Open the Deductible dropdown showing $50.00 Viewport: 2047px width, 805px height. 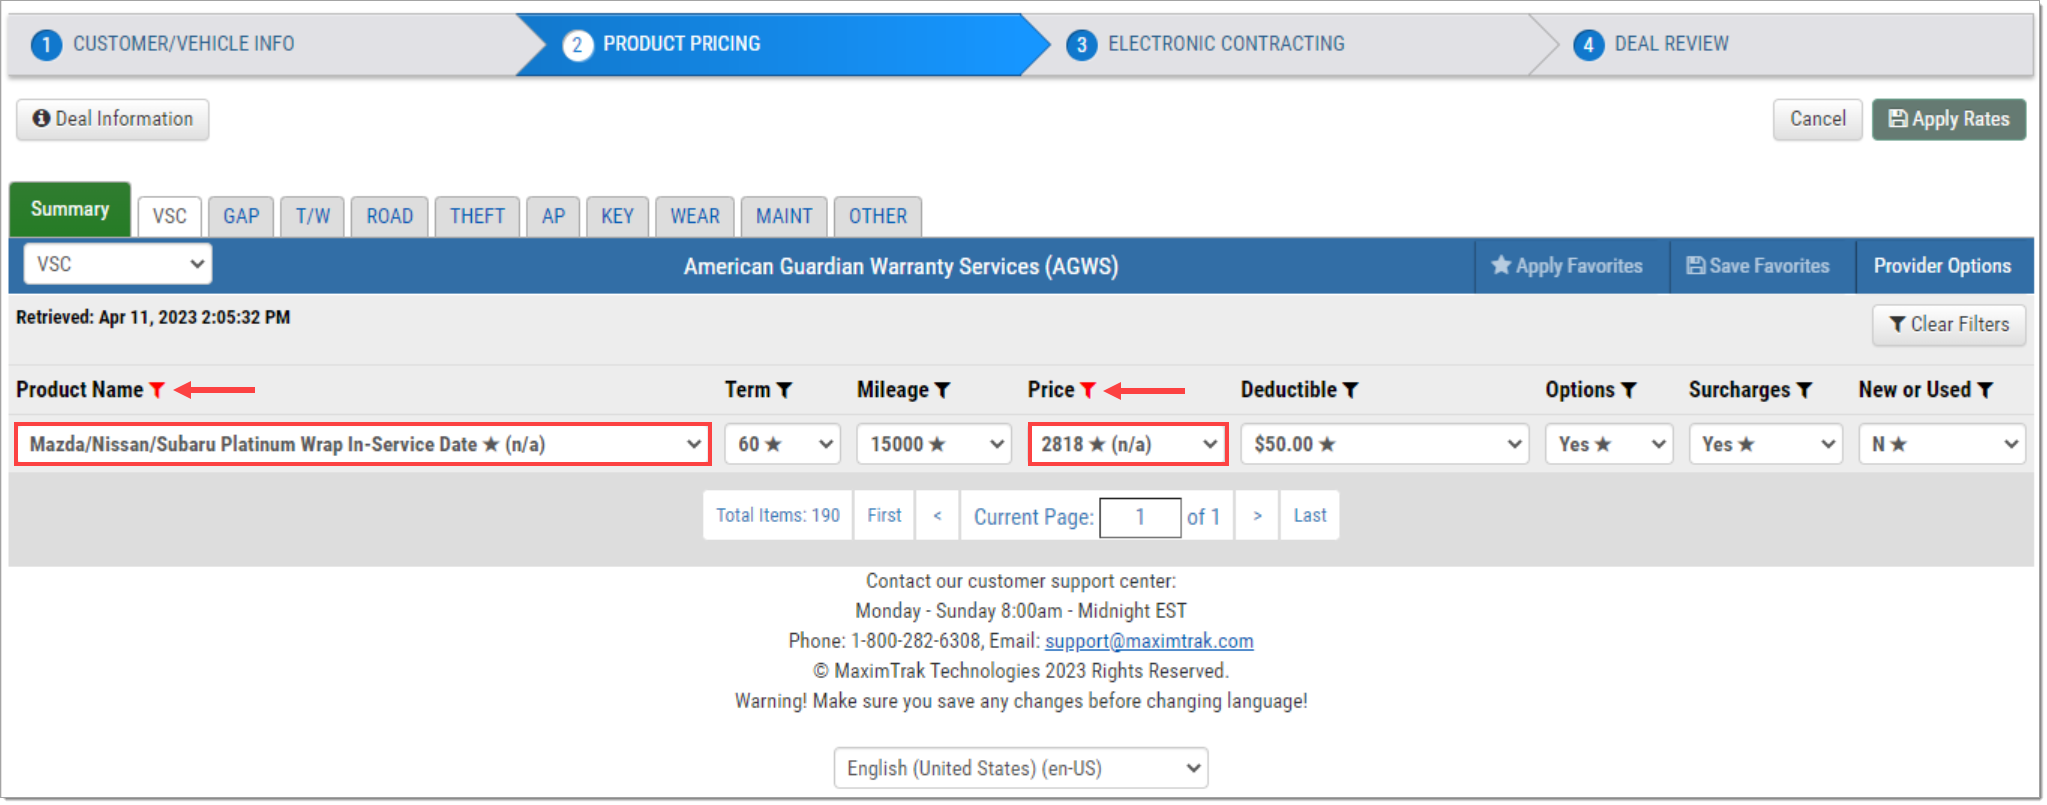pos(1385,444)
